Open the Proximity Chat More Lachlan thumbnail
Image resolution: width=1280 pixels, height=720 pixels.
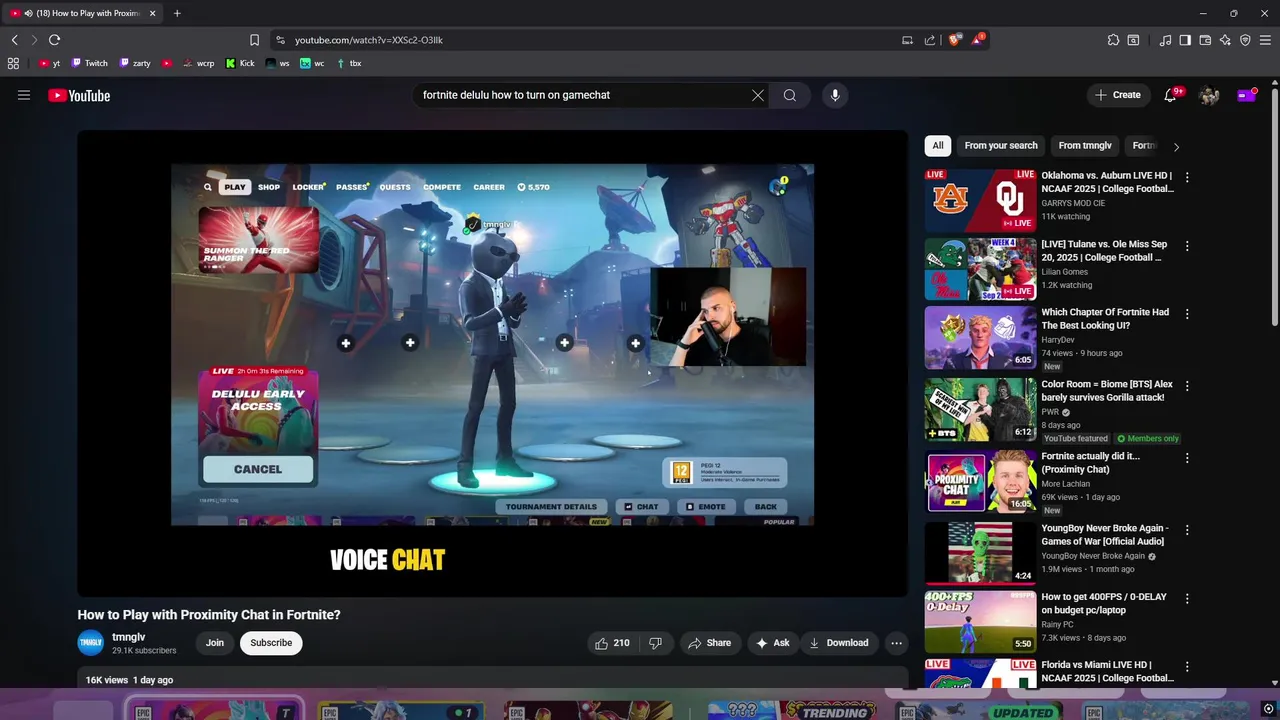point(980,482)
